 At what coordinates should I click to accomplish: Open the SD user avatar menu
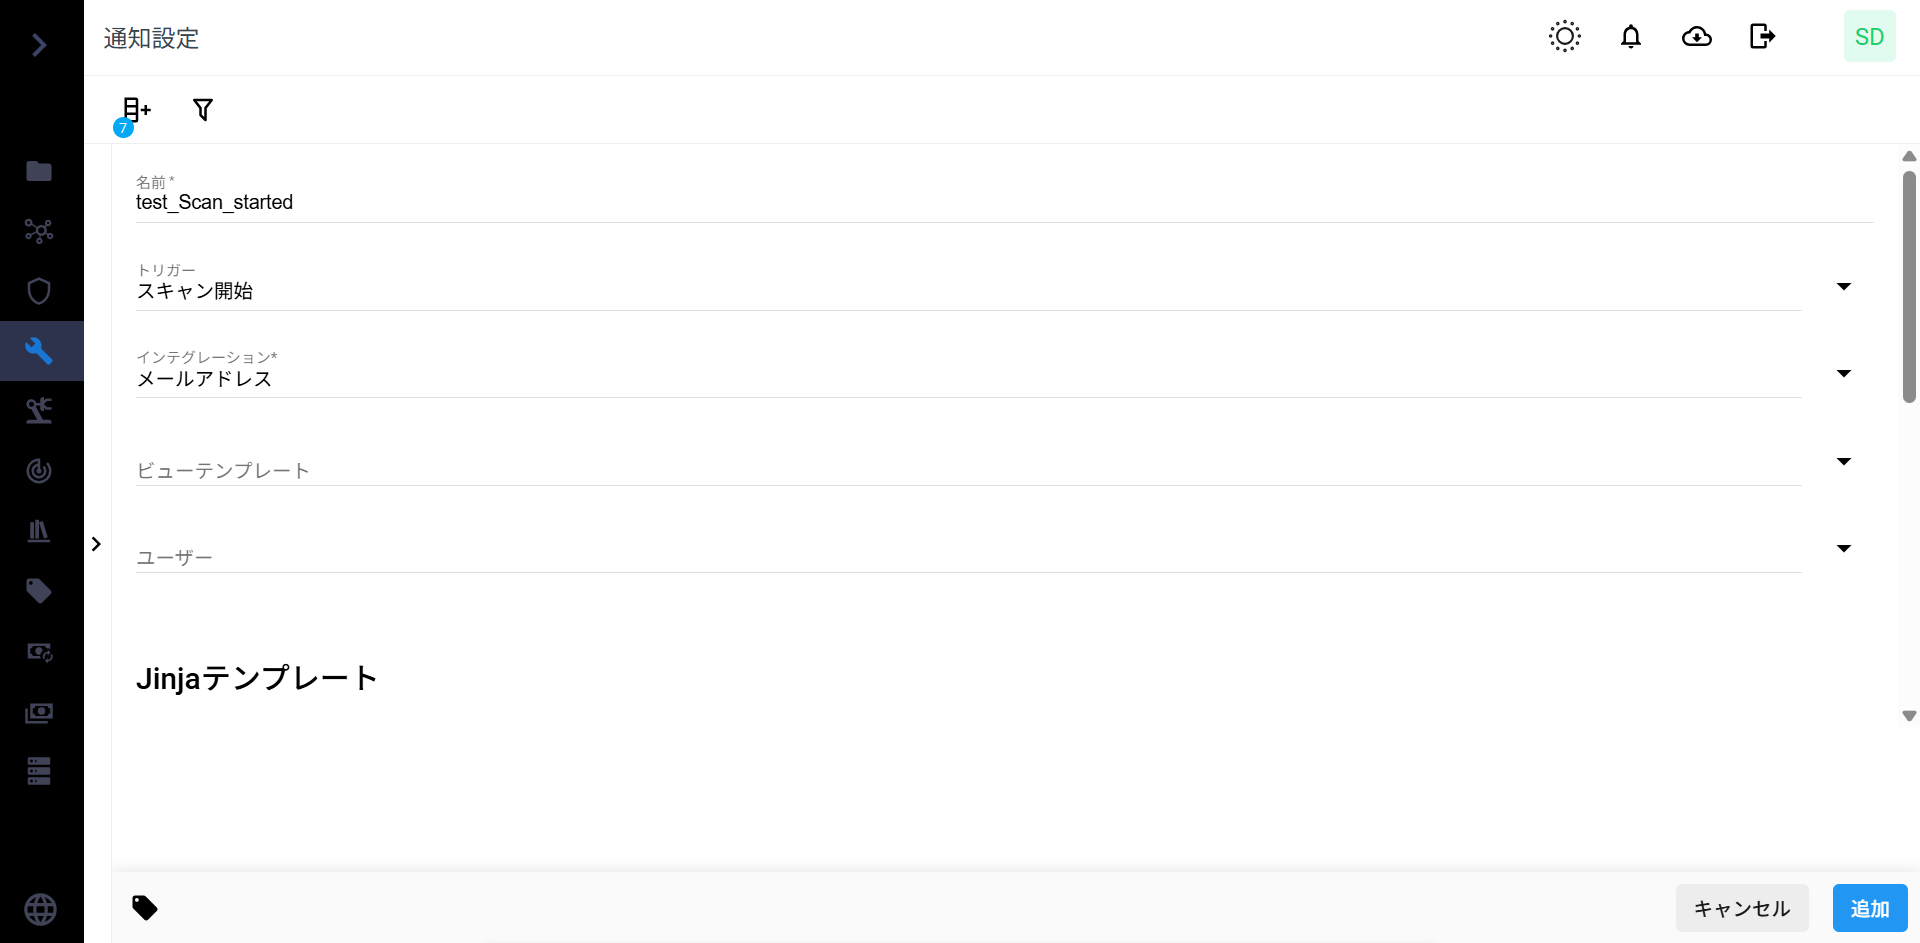pos(1869,37)
